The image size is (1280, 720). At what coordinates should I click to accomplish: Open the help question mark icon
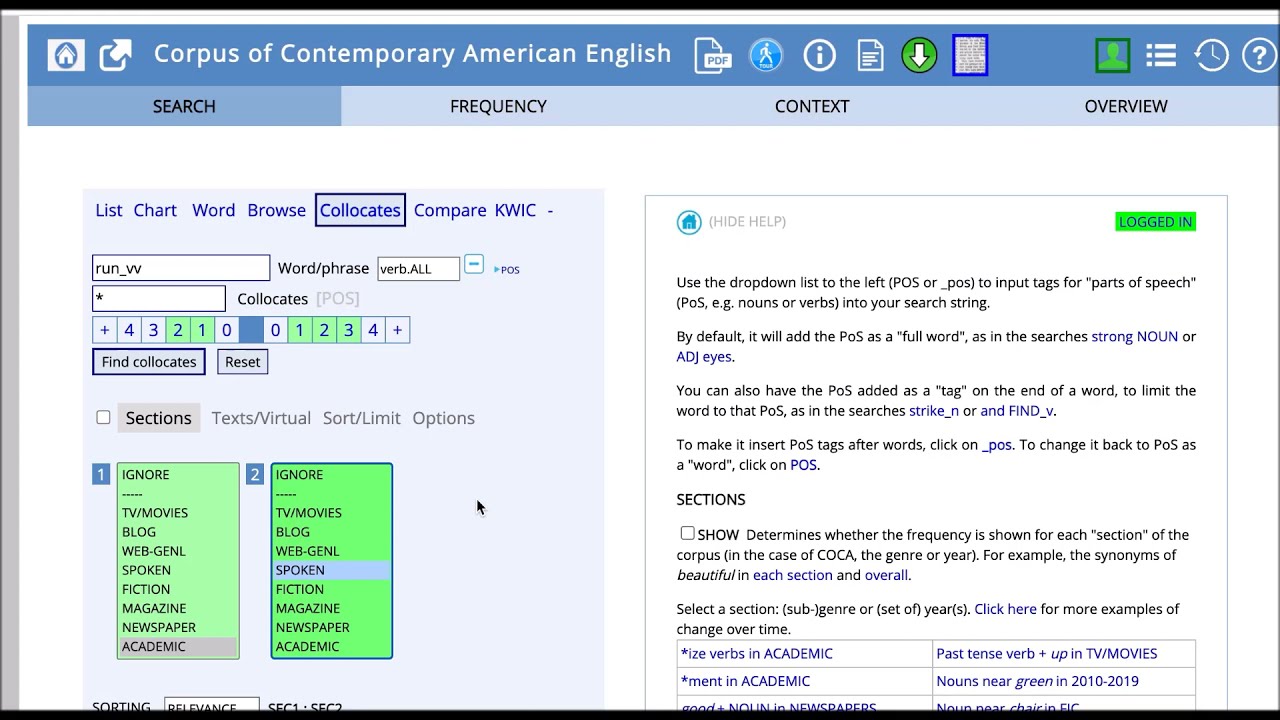[1259, 55]
